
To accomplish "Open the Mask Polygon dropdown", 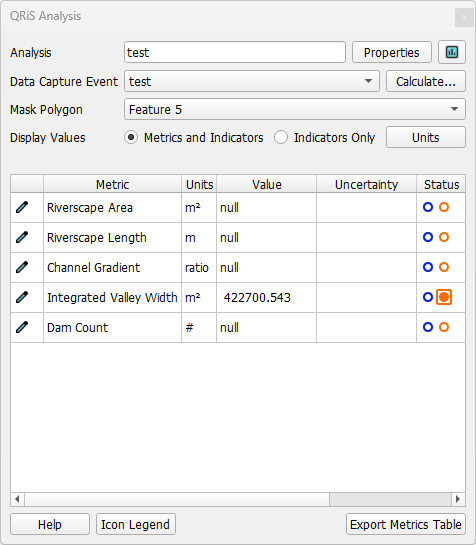I will pyautogui.click(x=295, y=109).
